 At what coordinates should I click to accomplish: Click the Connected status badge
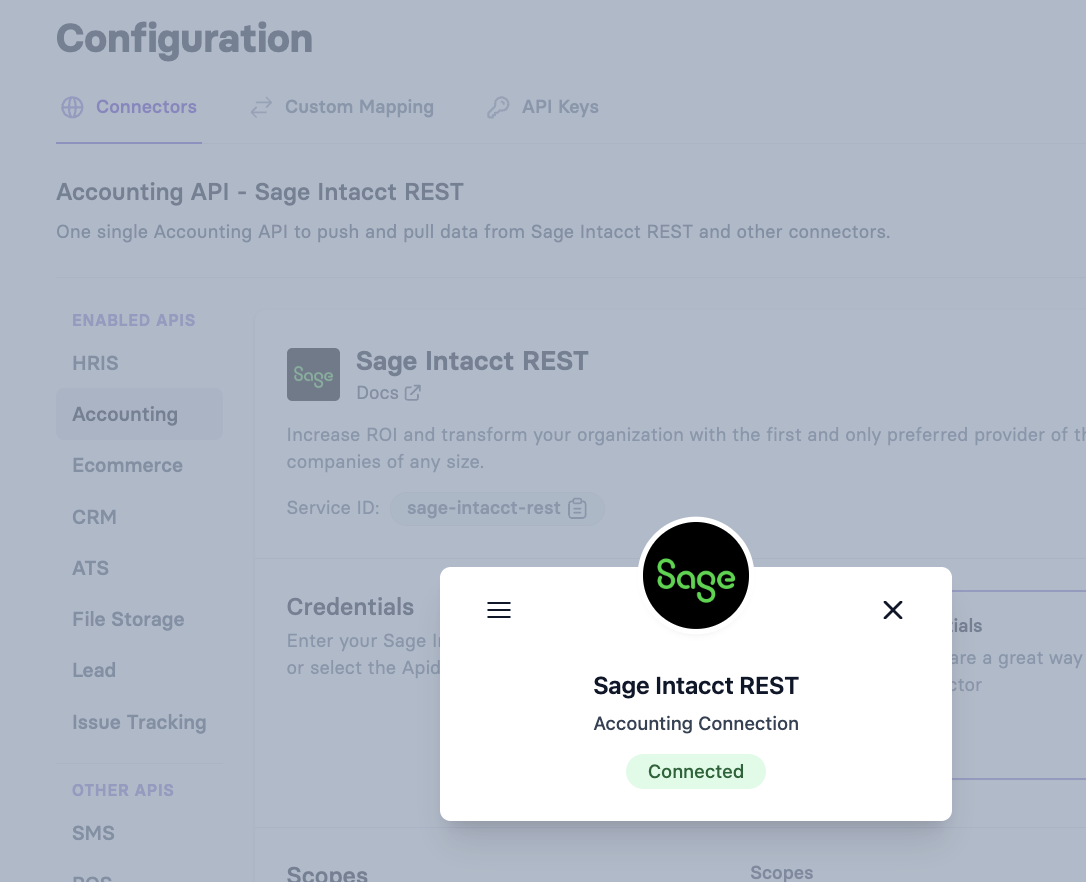[695, 771]
